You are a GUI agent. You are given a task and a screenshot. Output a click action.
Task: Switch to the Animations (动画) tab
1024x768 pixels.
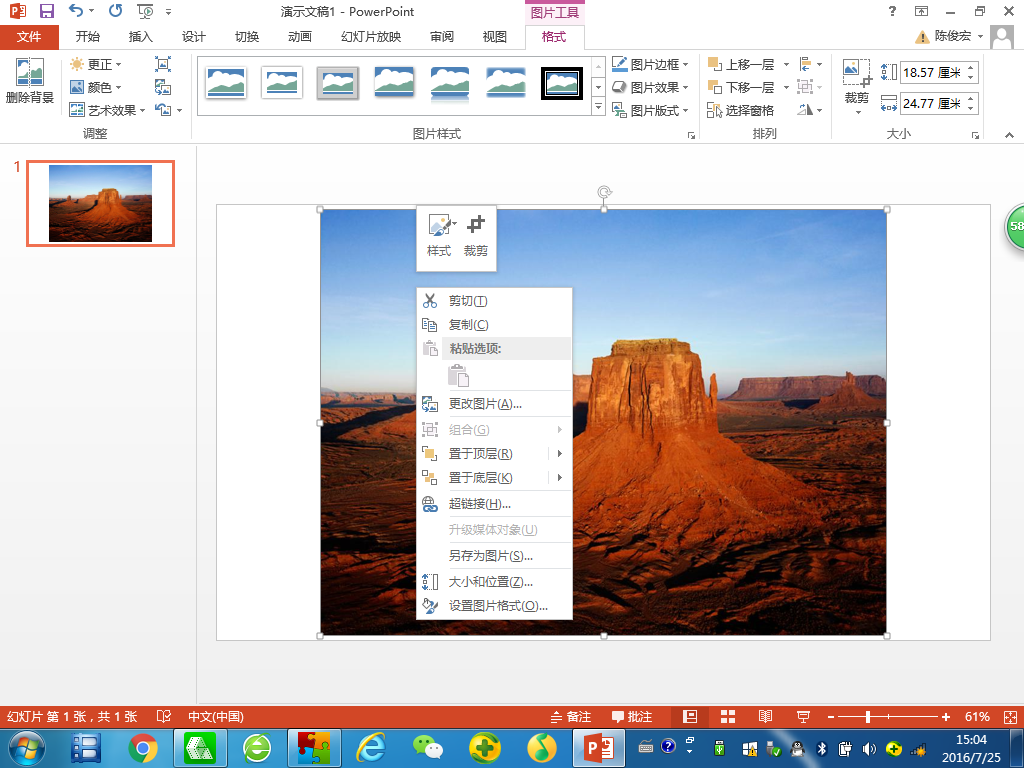point(300,37)
